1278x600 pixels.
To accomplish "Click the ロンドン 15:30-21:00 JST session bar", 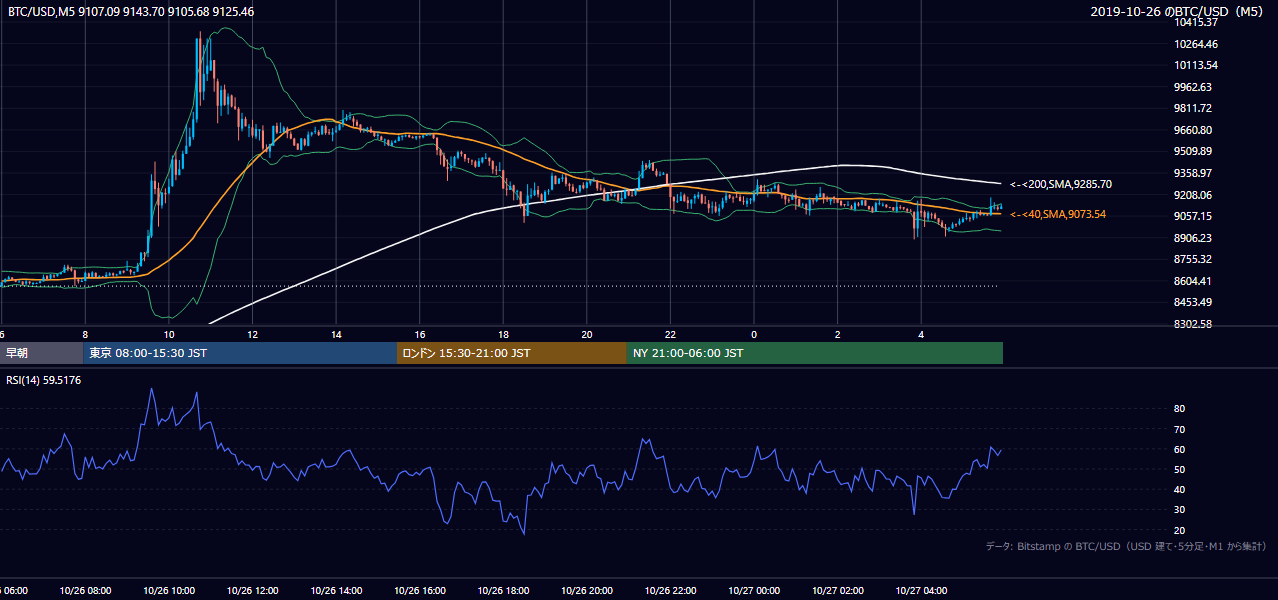I will pyautogui.click(x=512, y=353).
